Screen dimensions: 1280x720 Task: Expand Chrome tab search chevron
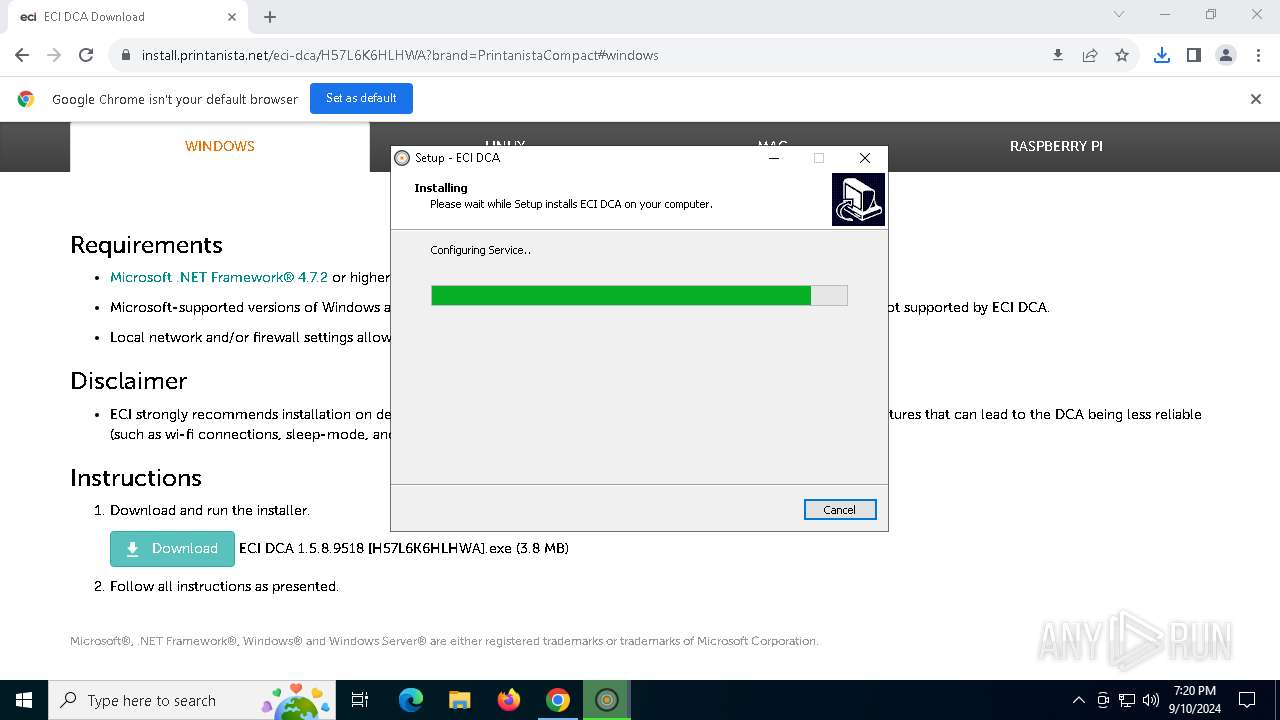pos(1119,14)
